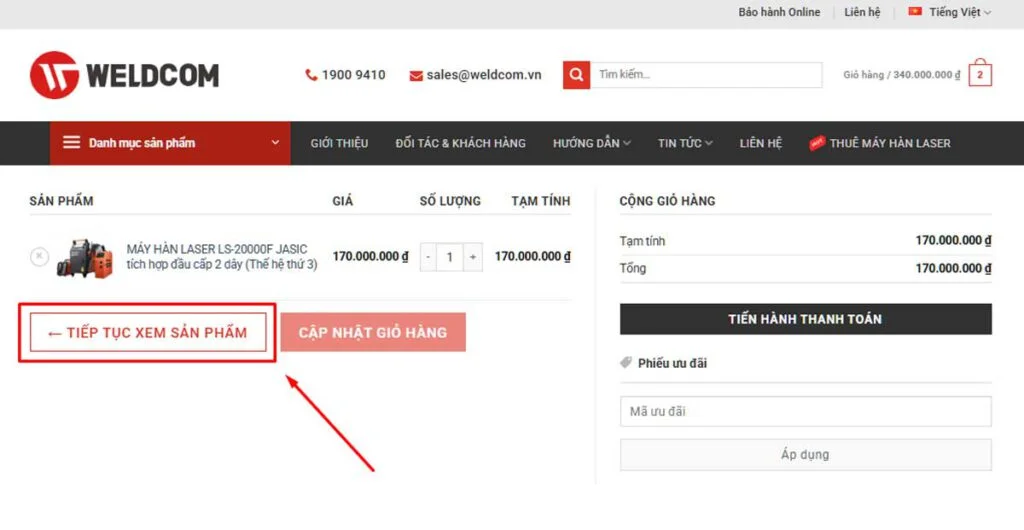Click the Áp dụng coupon button
This screenshot has width=1024, height=530.
805,454
